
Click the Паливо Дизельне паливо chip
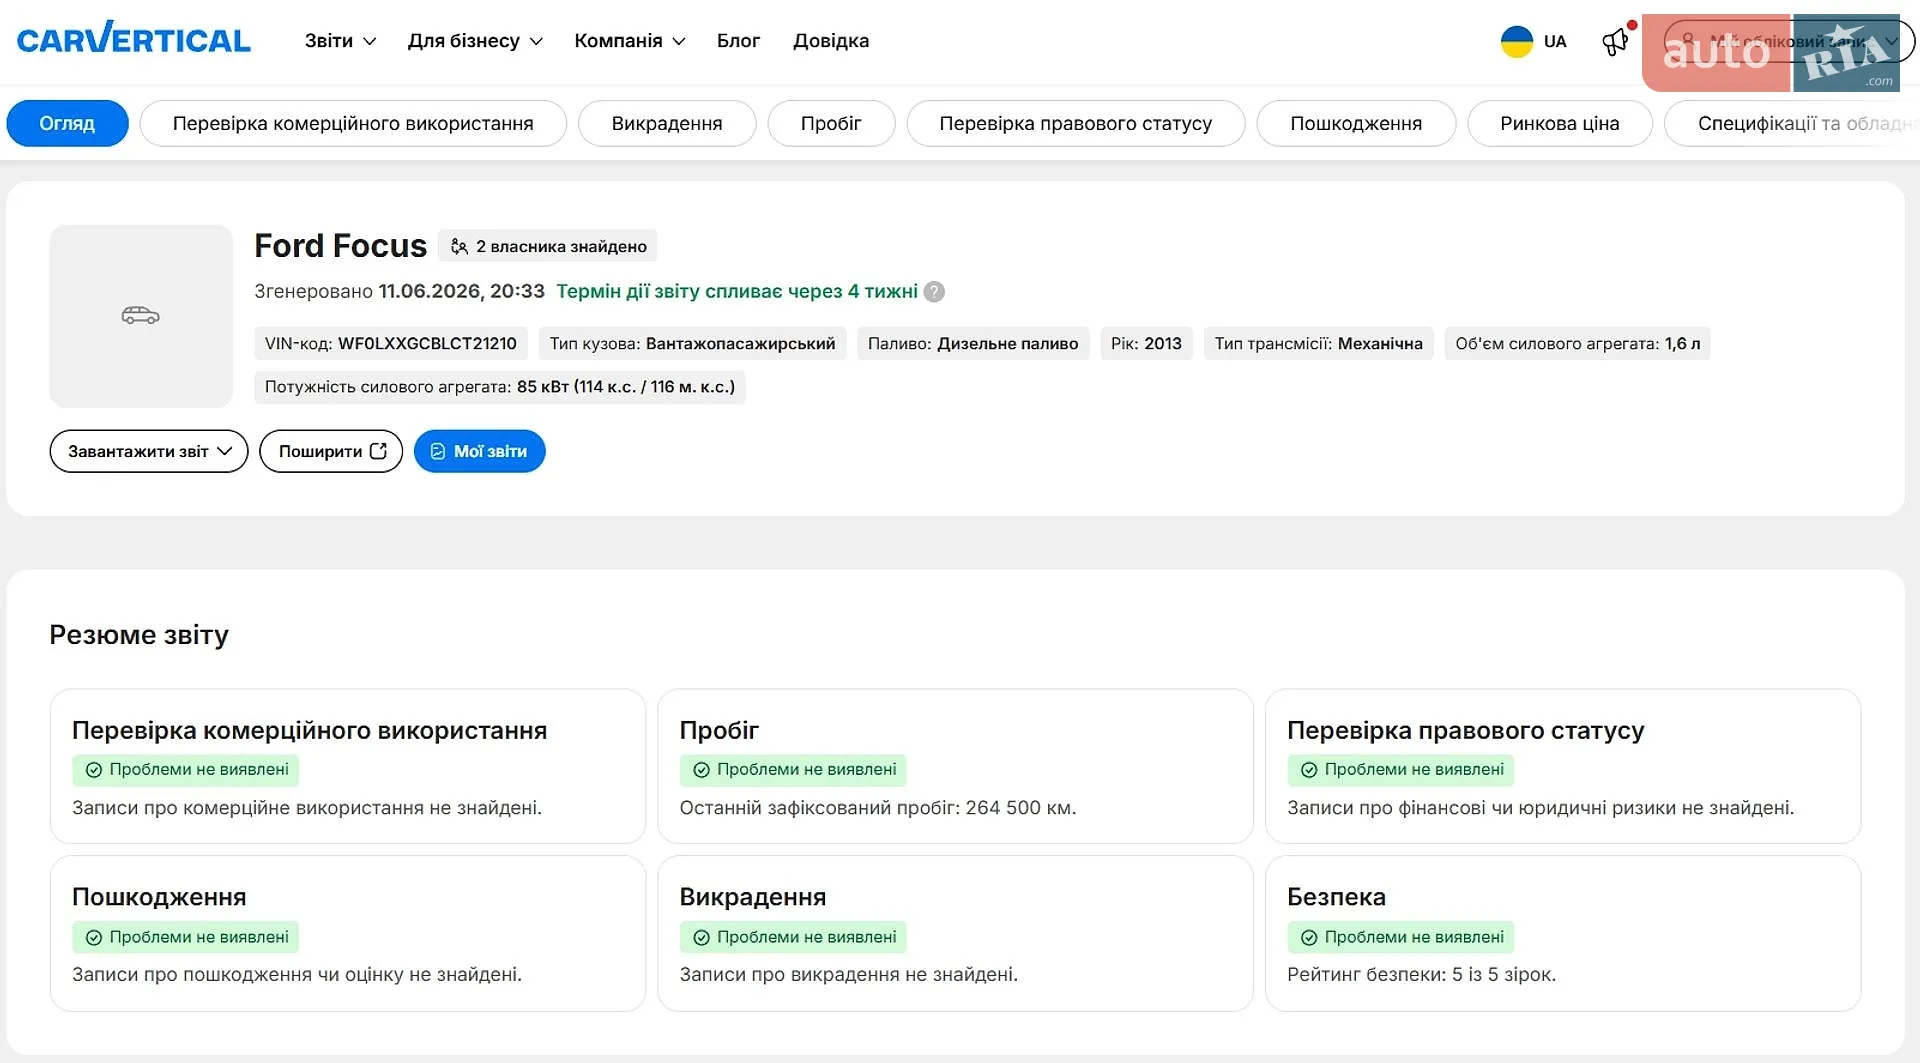pos(973,343)
